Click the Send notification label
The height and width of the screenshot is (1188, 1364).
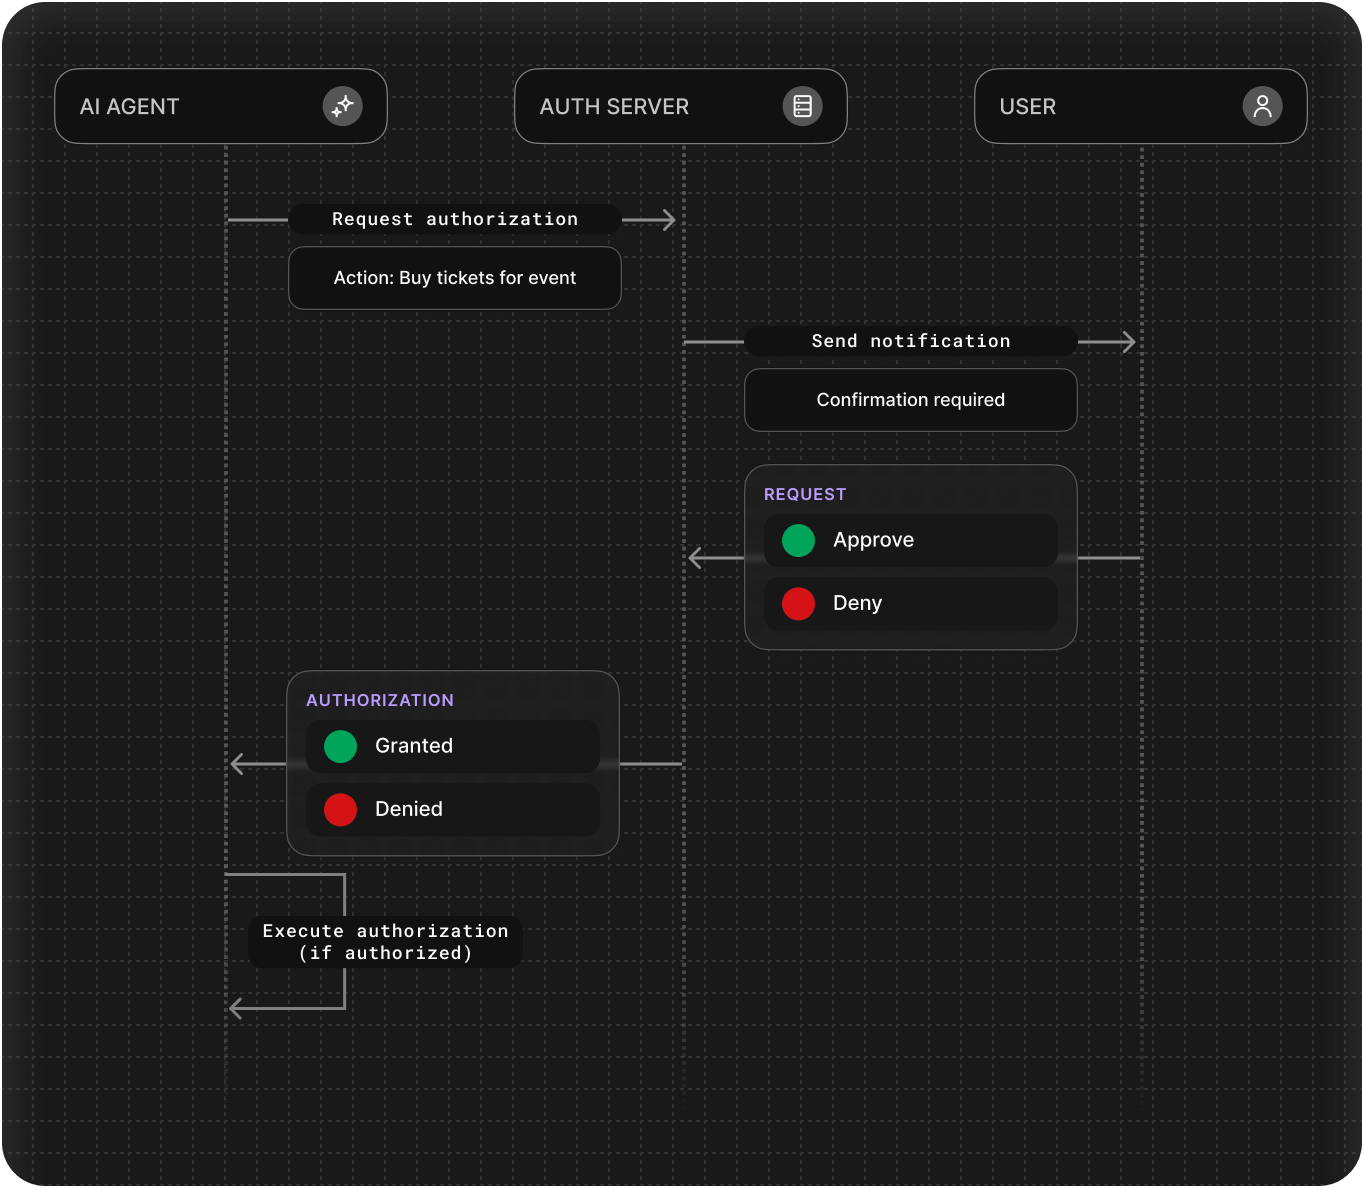[x=910, y=341]
